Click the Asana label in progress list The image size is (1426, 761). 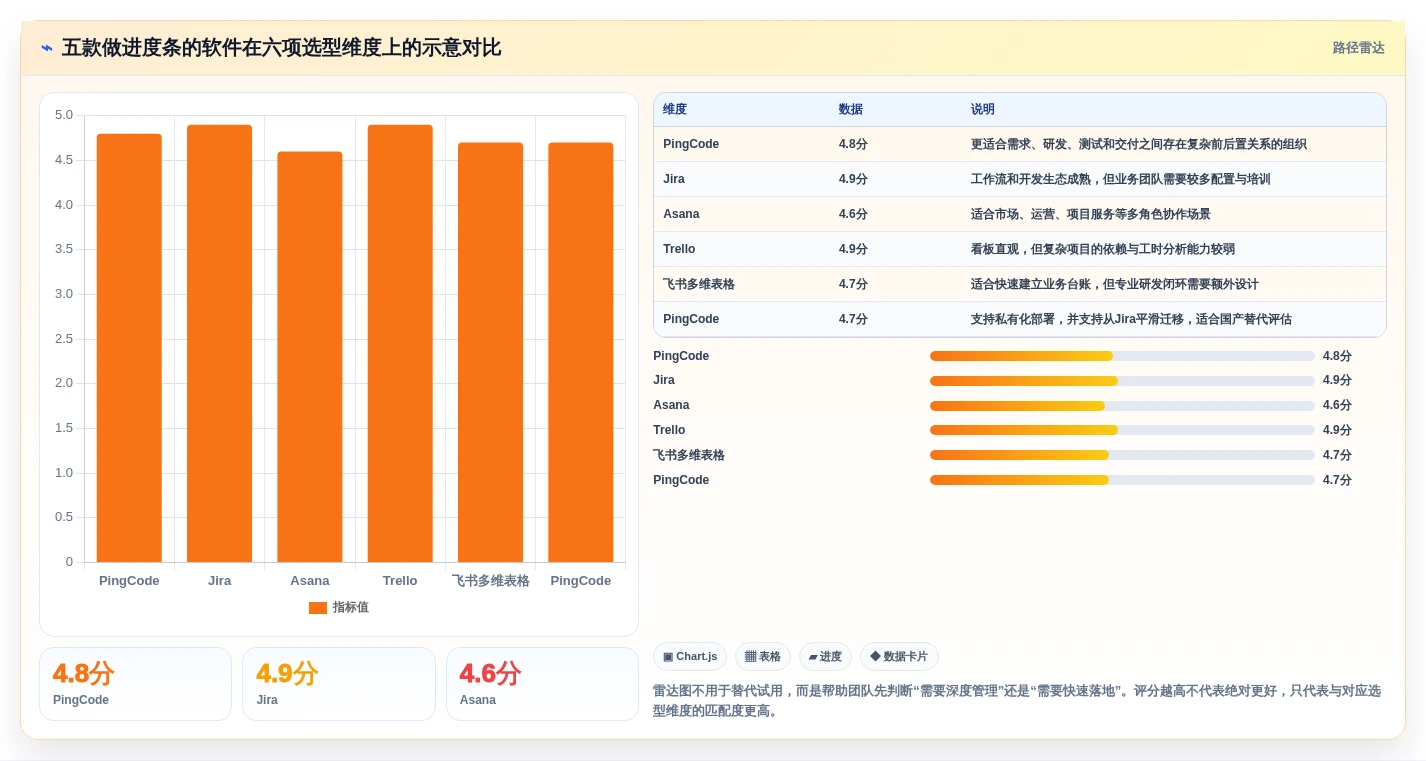[x=671, y=405]
